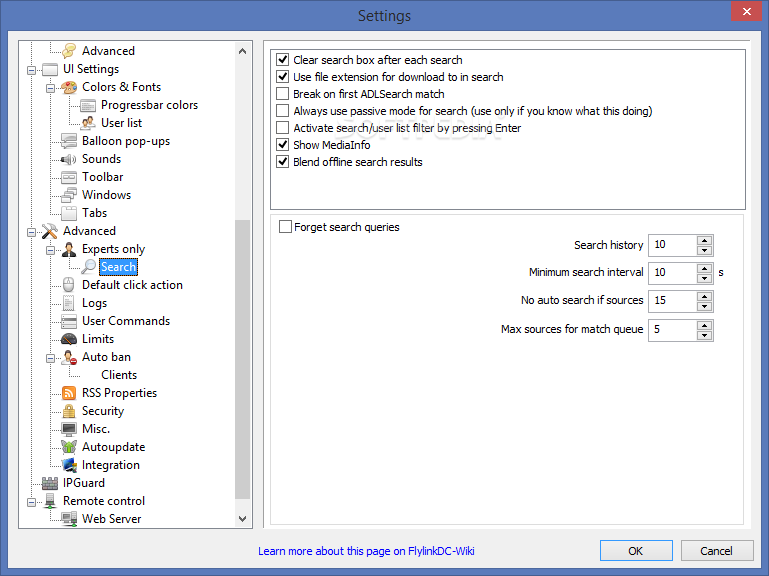This screenshot has width=769, height=576.
Task: Click the Remote control server icon
Action: click(50, 501)
